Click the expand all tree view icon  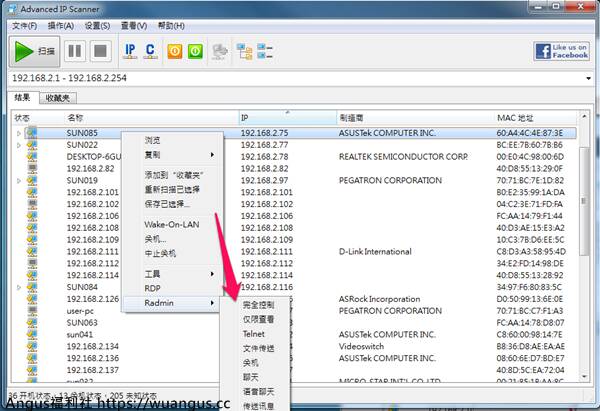(244, 51)
